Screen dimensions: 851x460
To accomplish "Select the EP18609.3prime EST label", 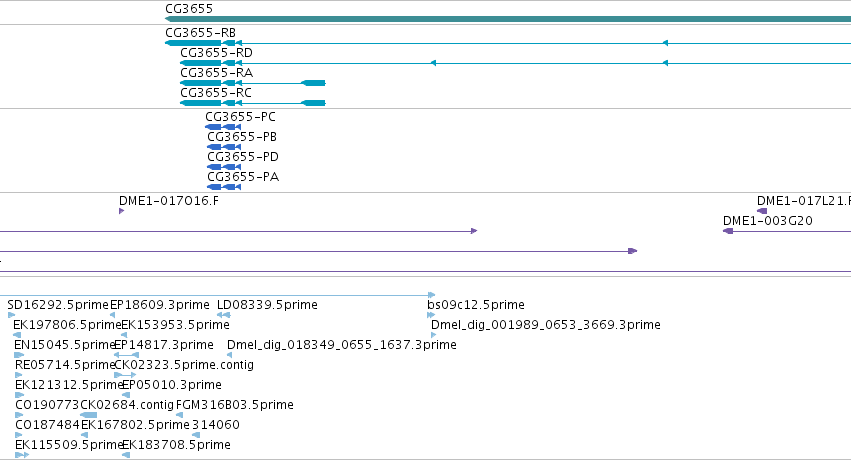I will click(160, 305).
